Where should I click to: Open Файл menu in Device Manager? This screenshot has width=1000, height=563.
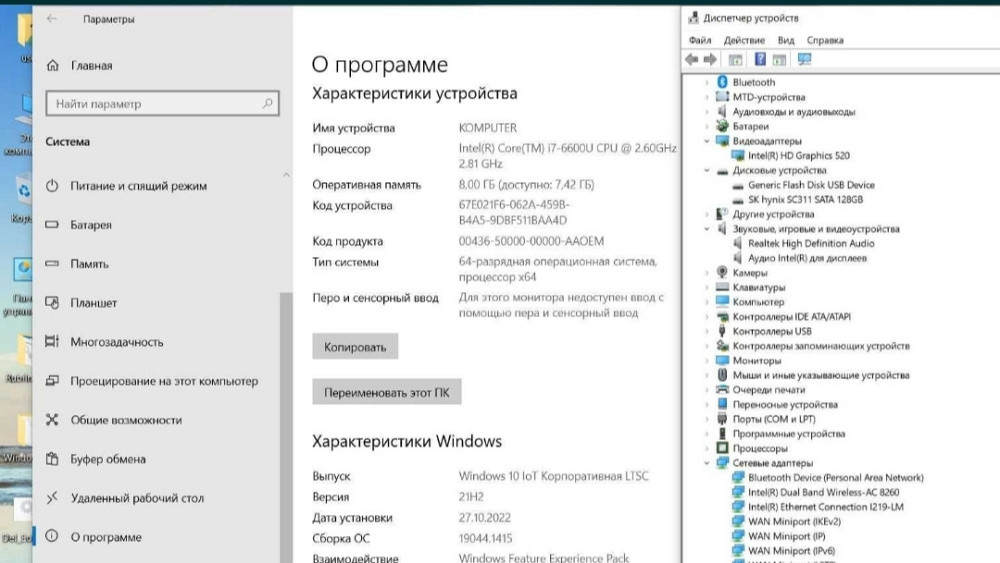(x=700, y=40)
